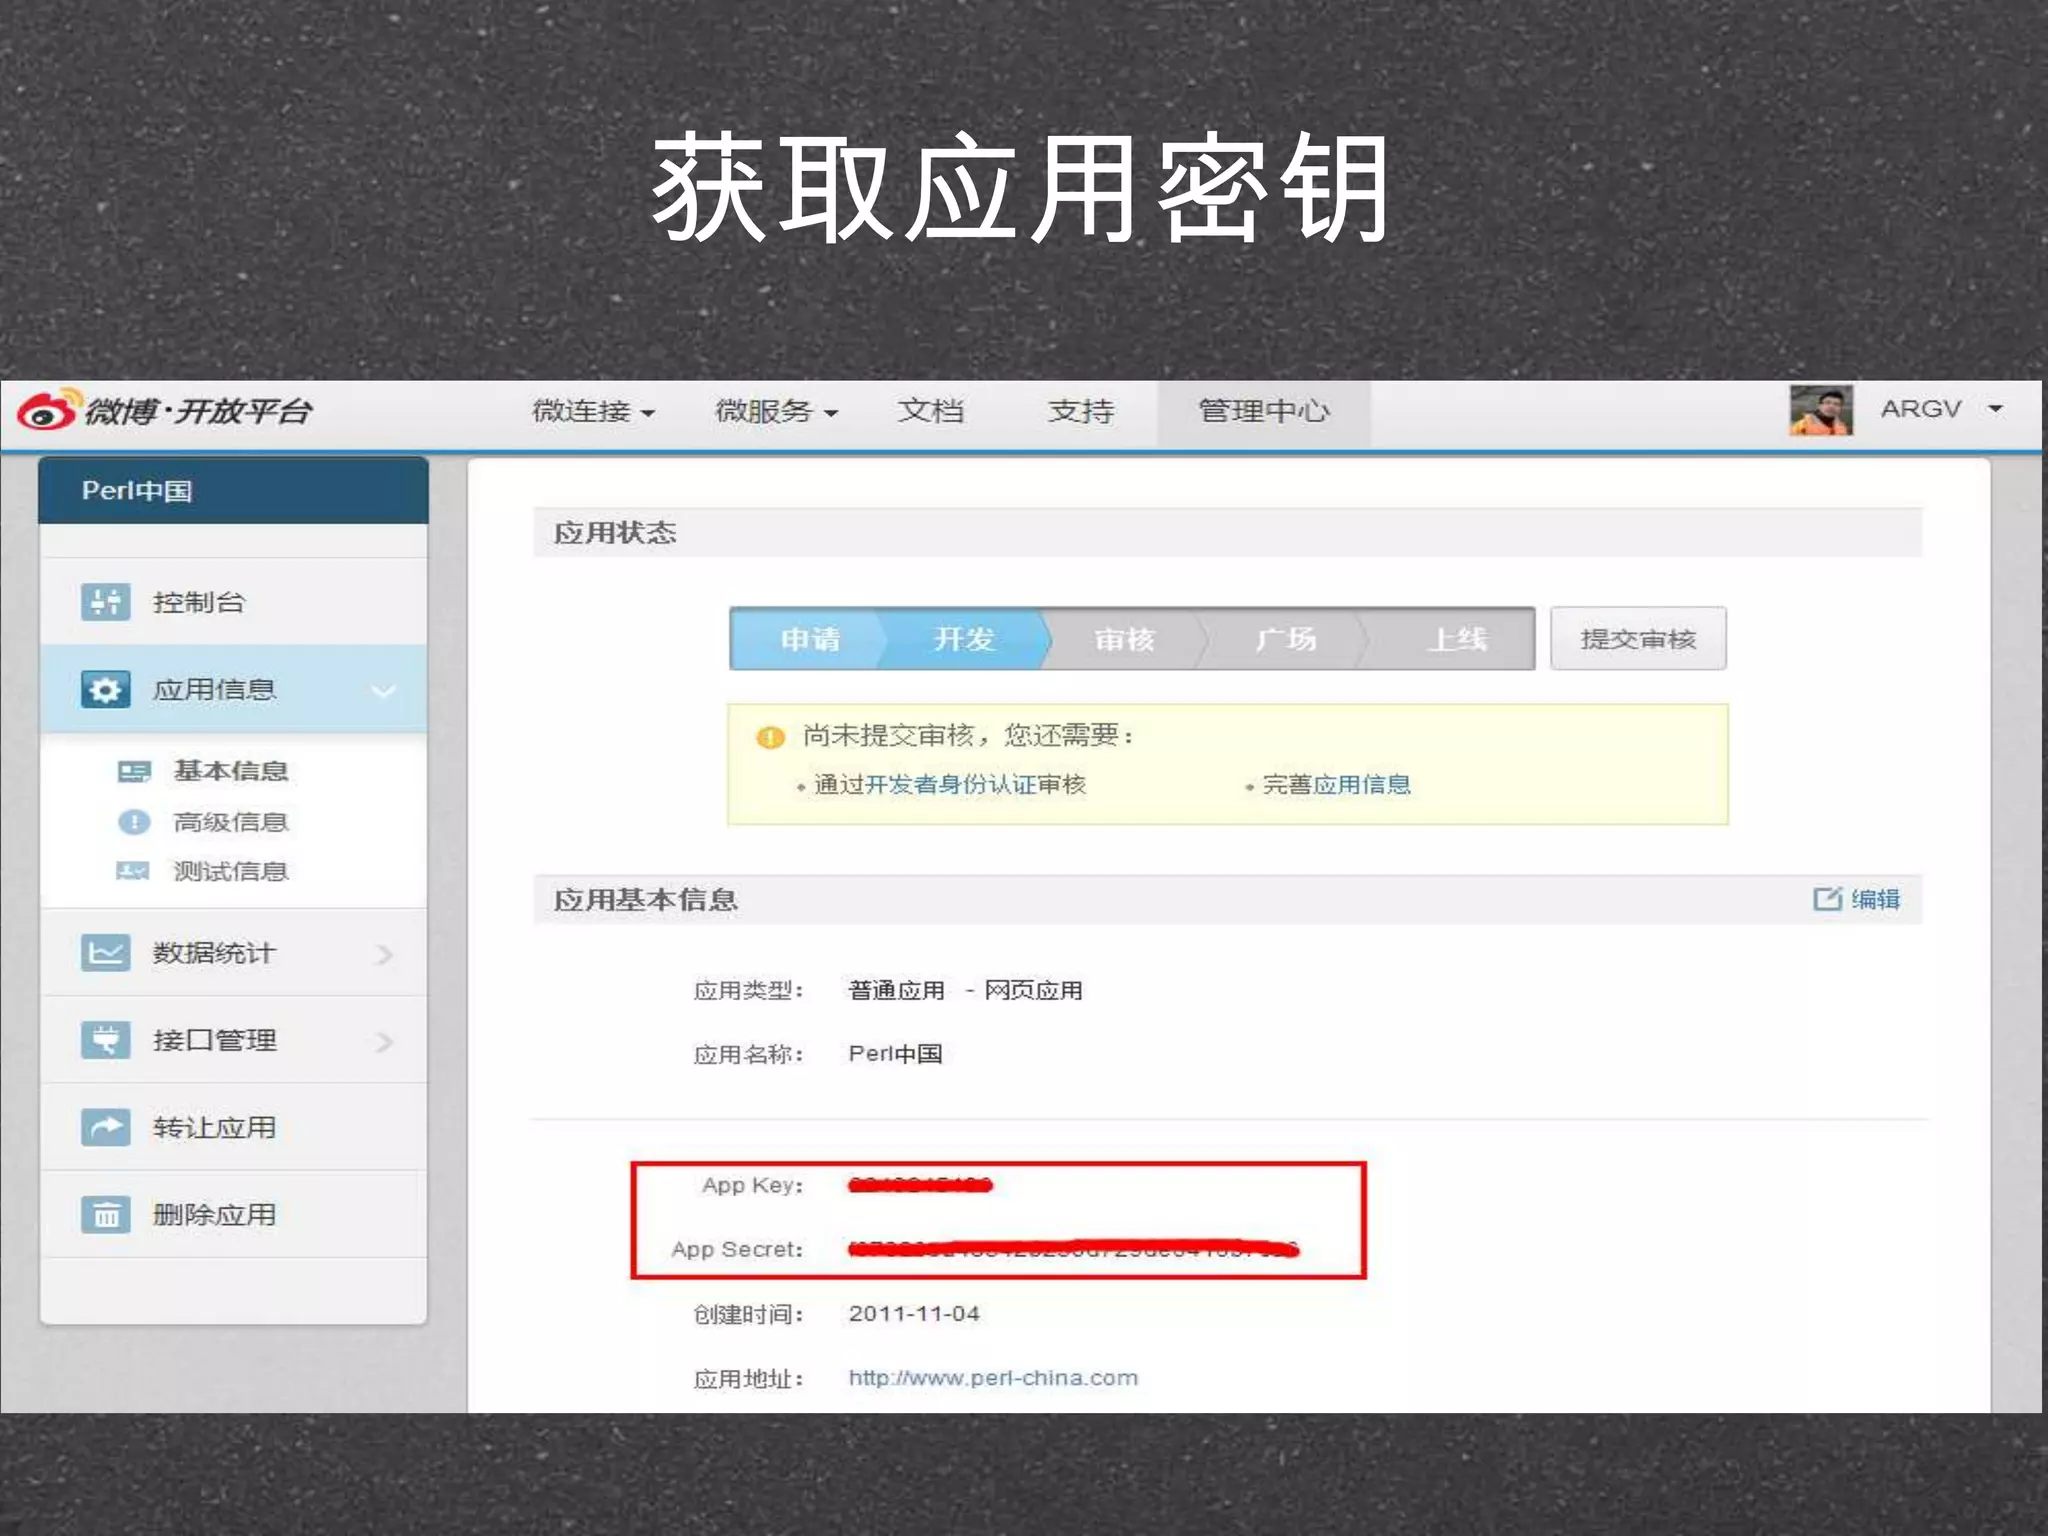The image size is (2048, 1536).
Task: Open the 微连接 dropdown menu
Action: point(593,411)
